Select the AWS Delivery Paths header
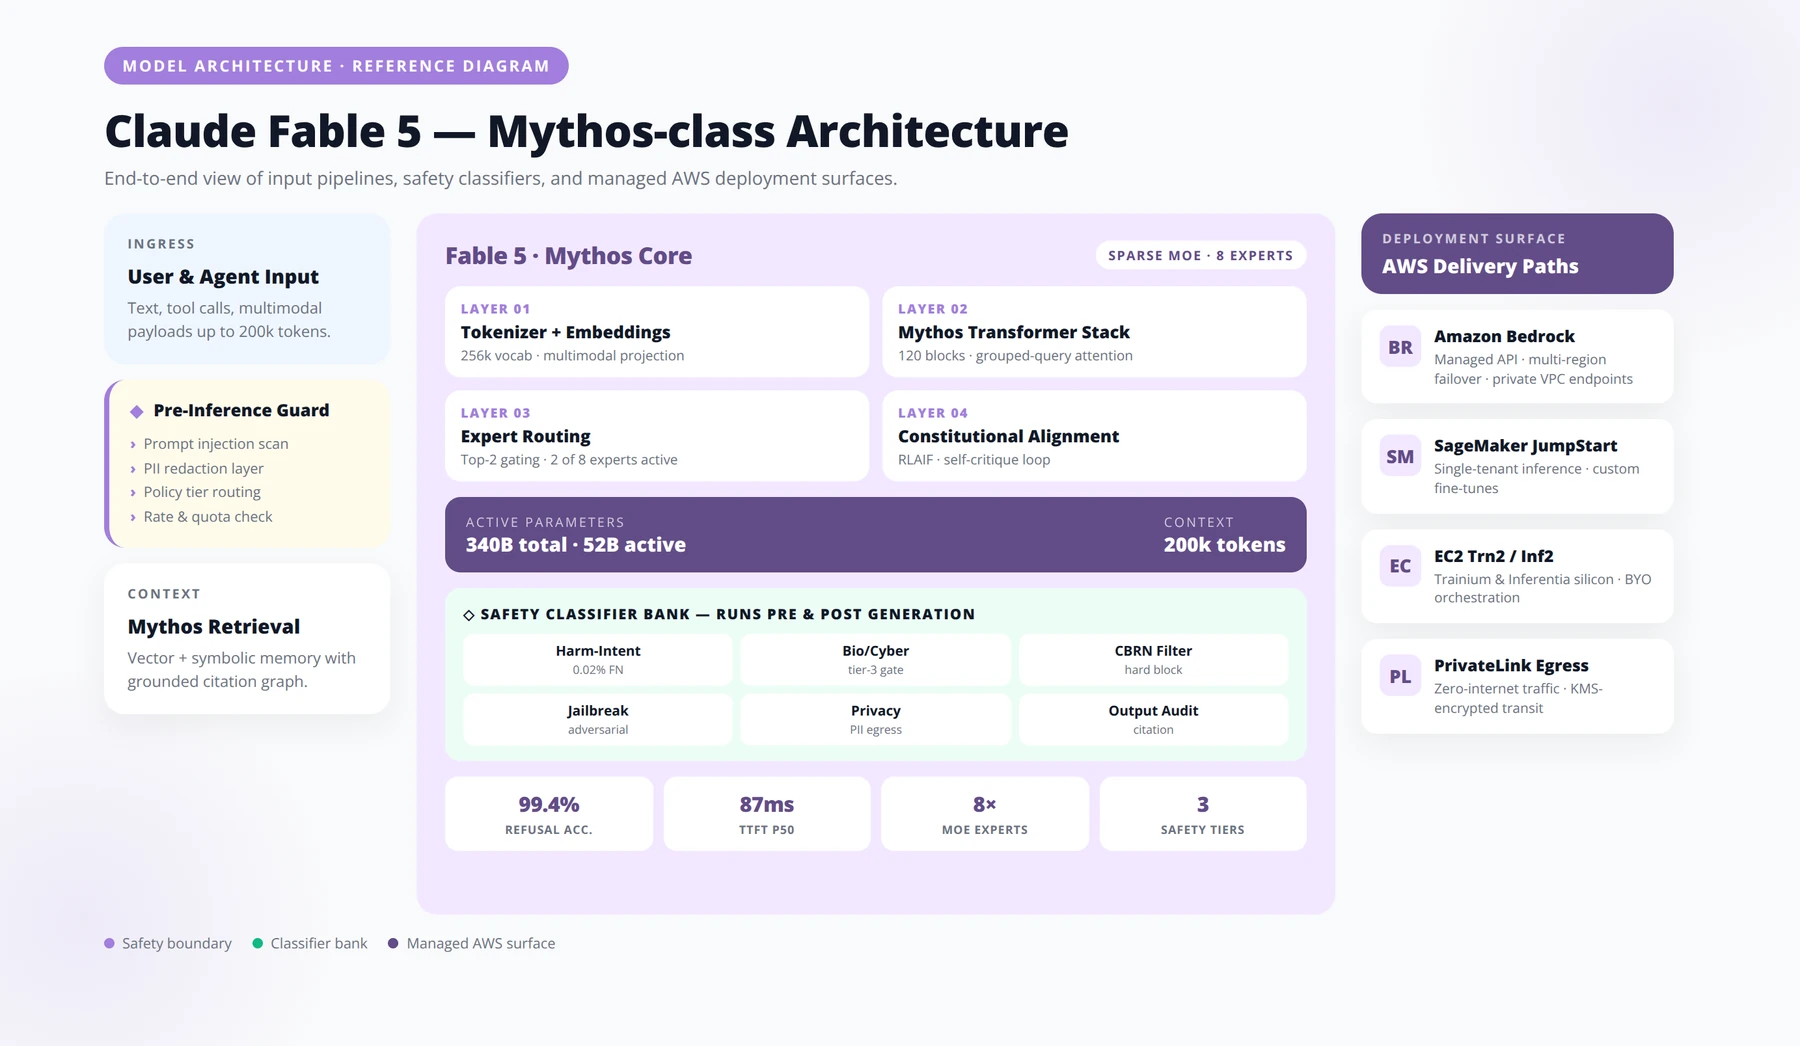This screenshot has height=1046, width=1800. tap(1517, 254)
